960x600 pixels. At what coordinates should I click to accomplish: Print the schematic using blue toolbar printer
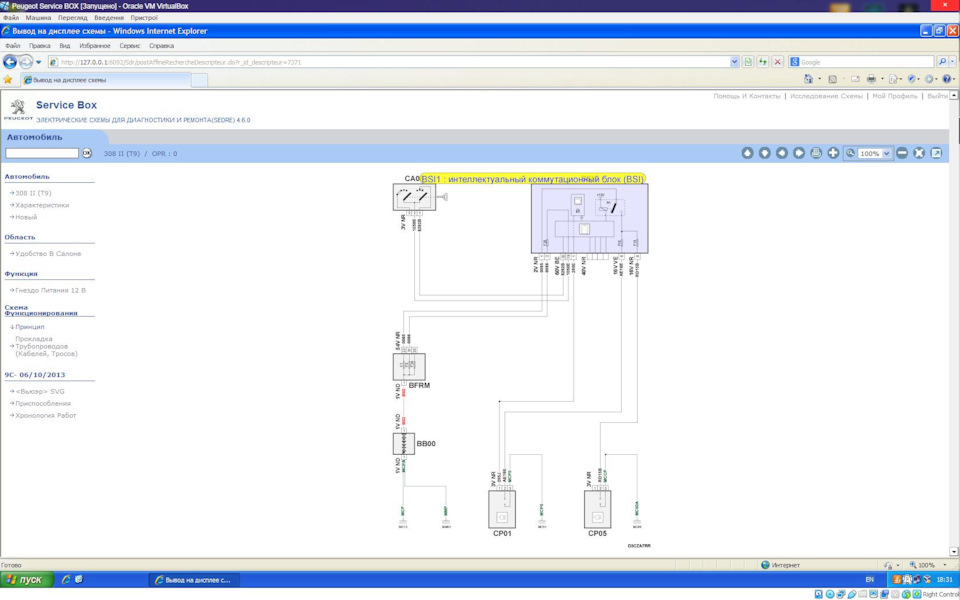coord(816,153)
